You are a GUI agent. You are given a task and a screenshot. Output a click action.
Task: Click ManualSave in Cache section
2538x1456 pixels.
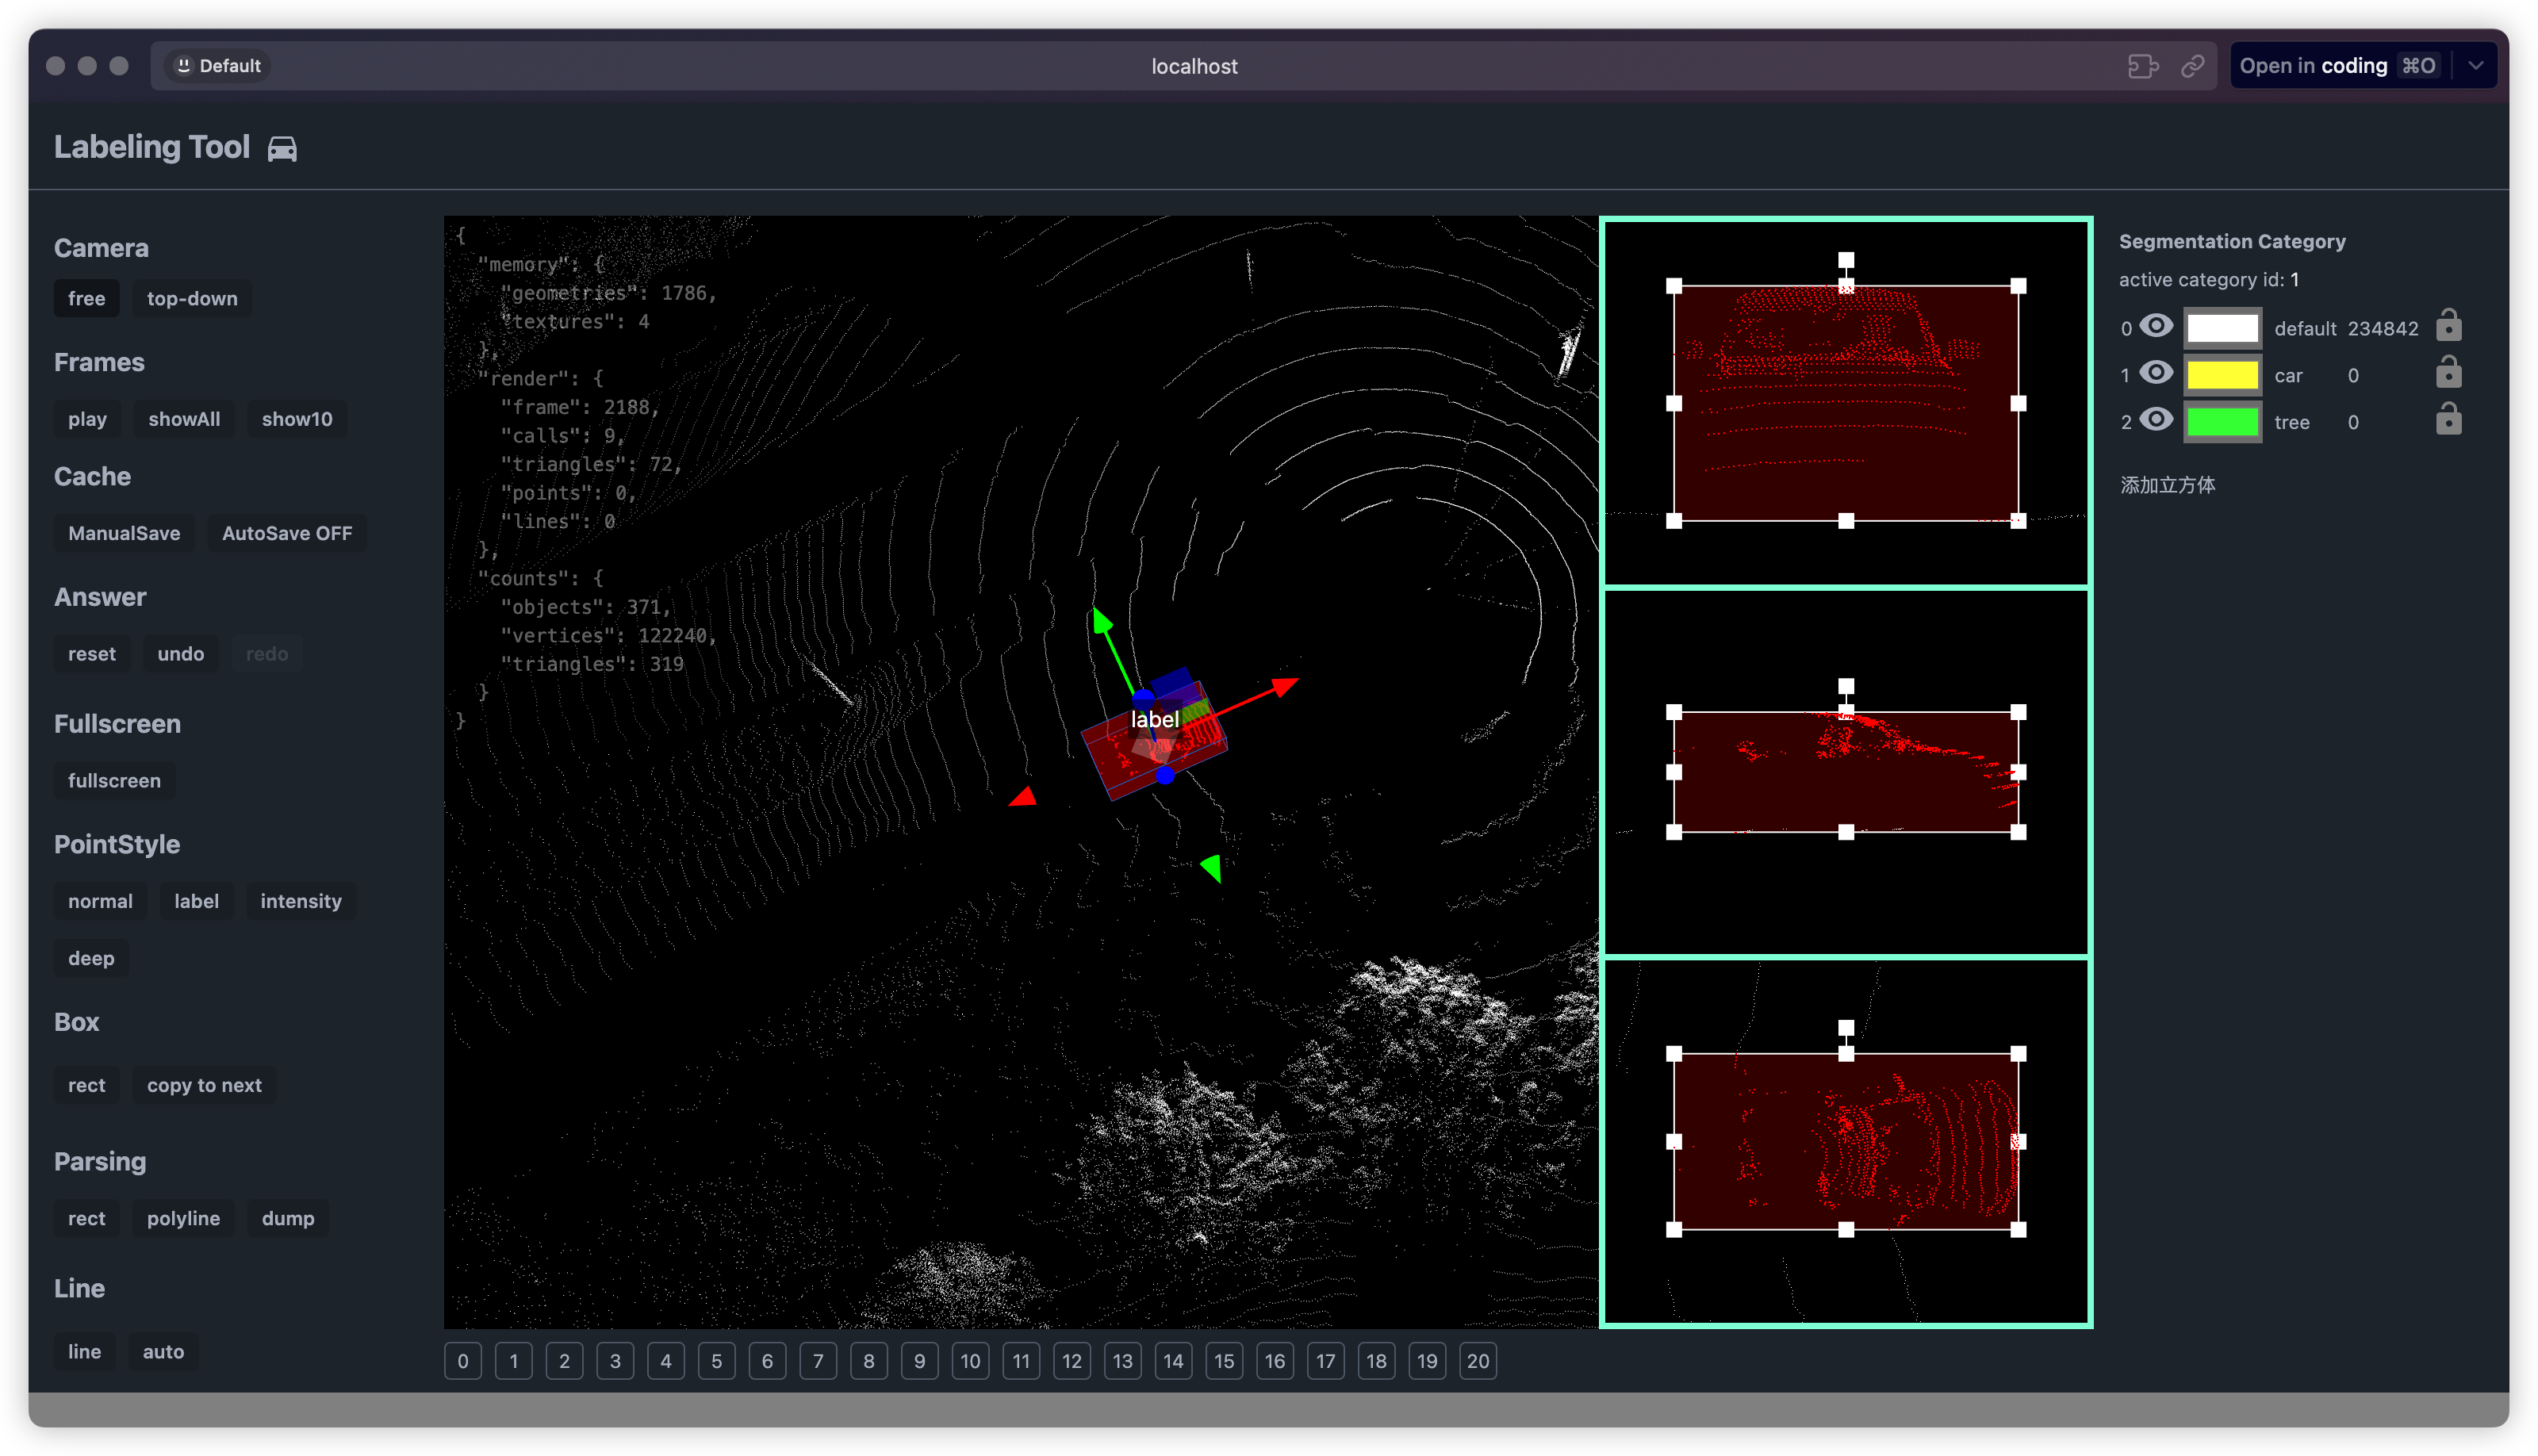tap(124, 533)
